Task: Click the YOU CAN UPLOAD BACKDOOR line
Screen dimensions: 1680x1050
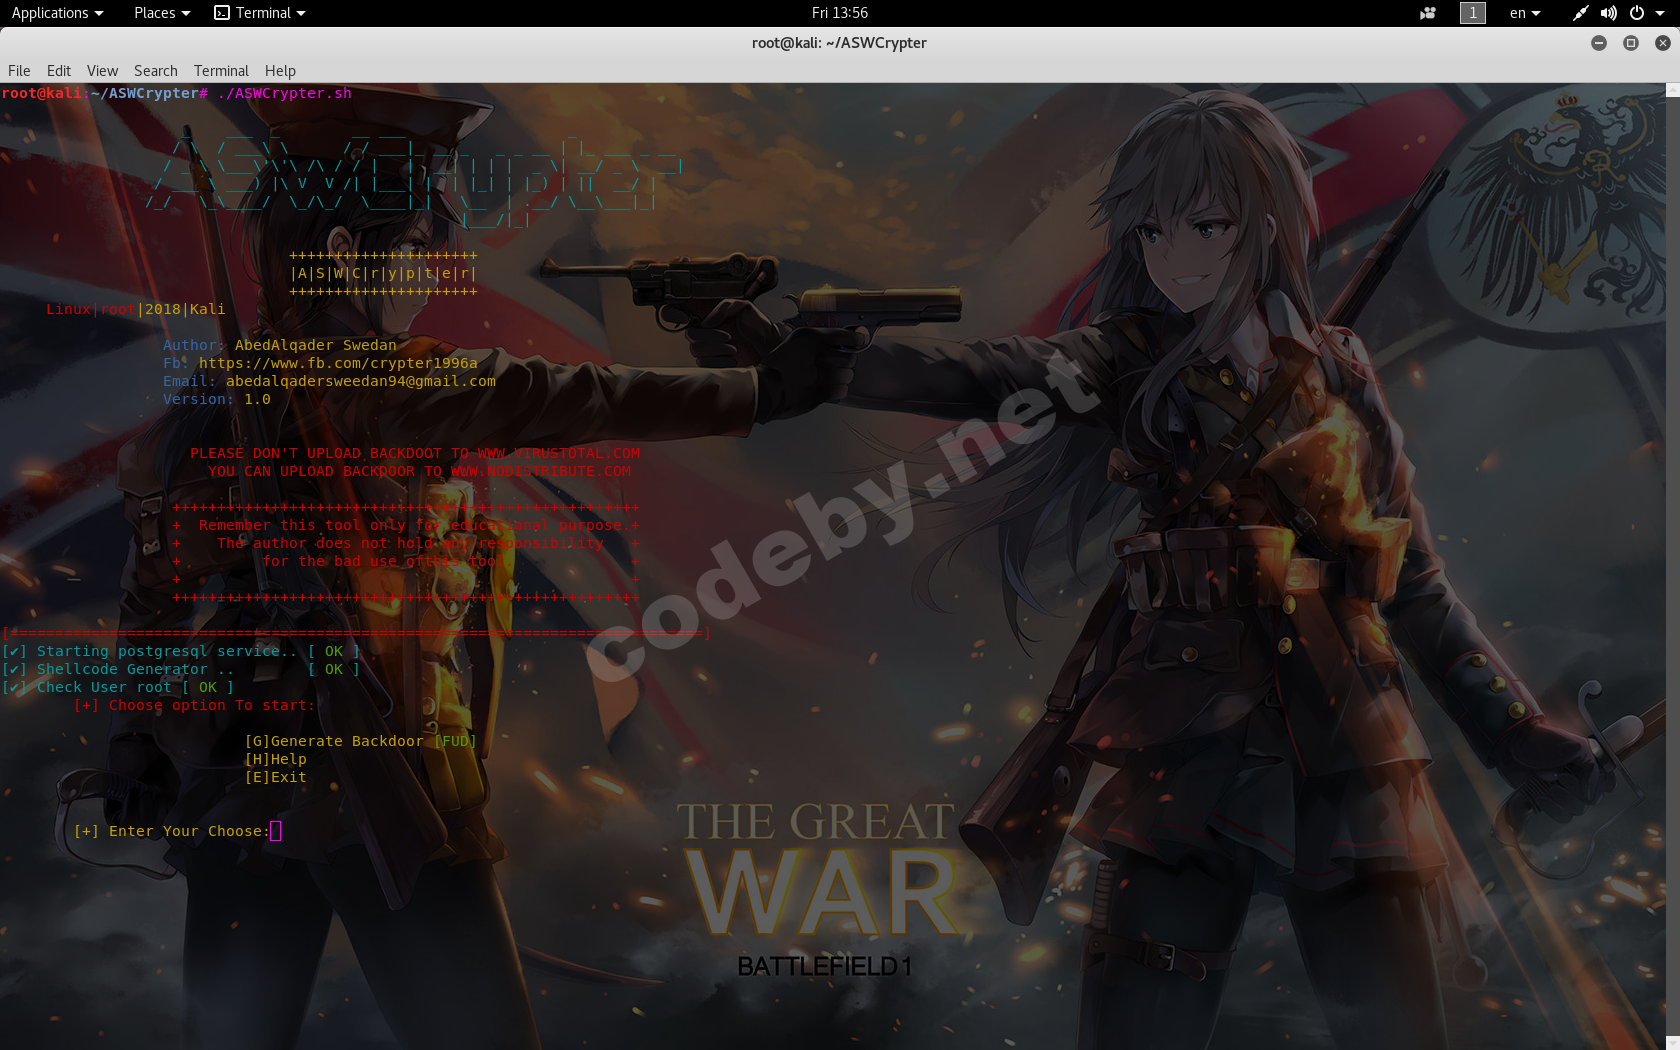Action: click(420, 471)
